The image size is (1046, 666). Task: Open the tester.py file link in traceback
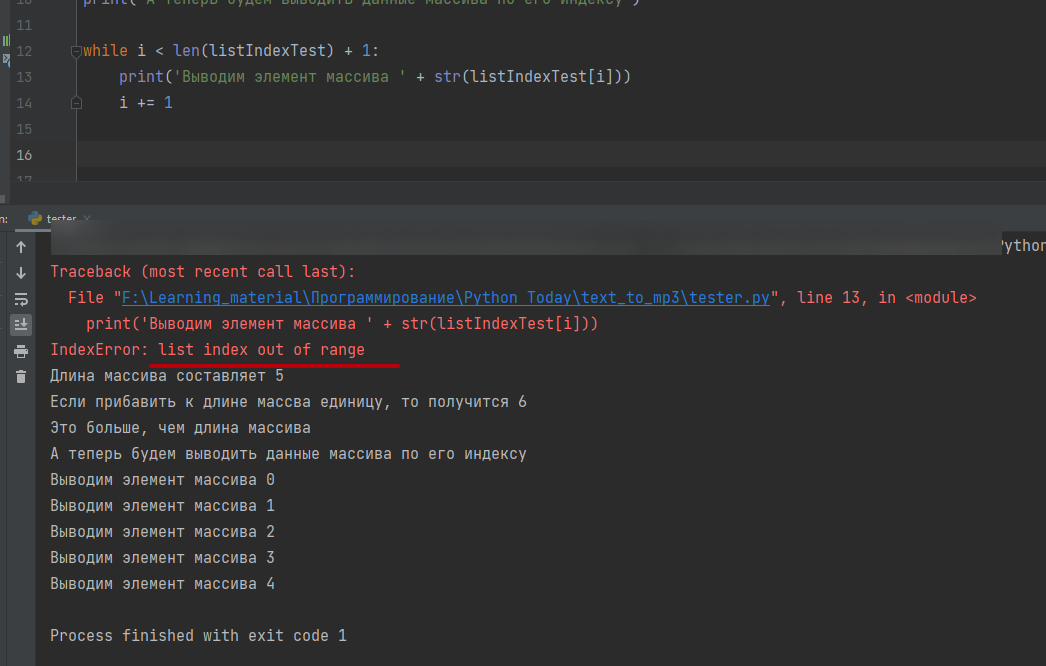tap(445, 298)
